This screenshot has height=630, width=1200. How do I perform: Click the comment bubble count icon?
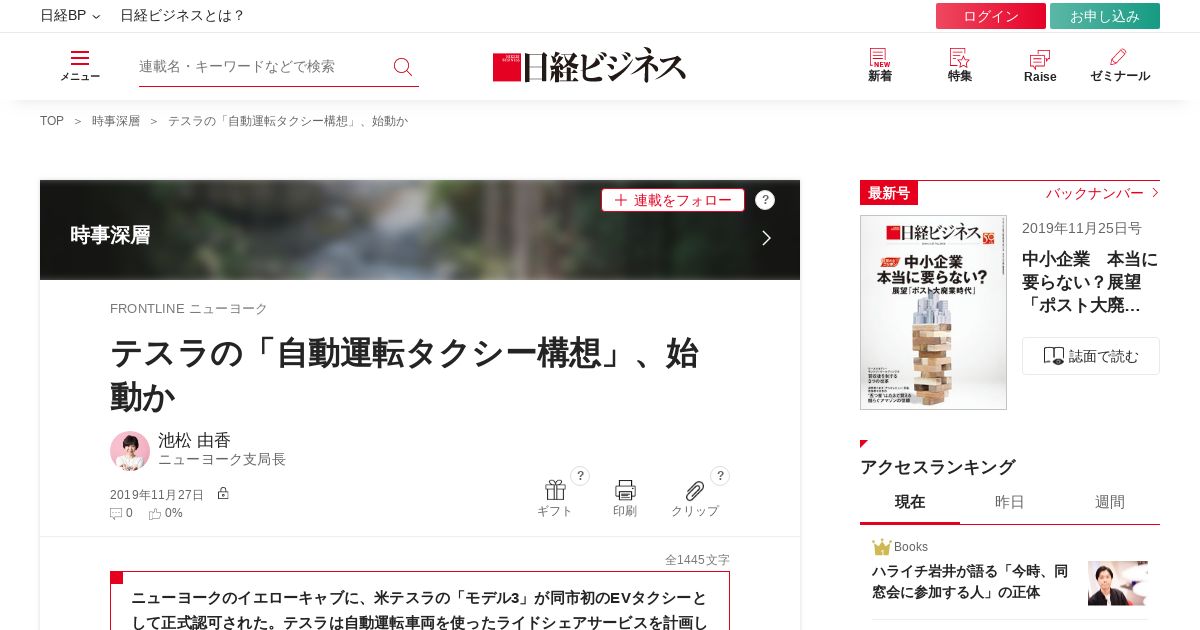116,513
